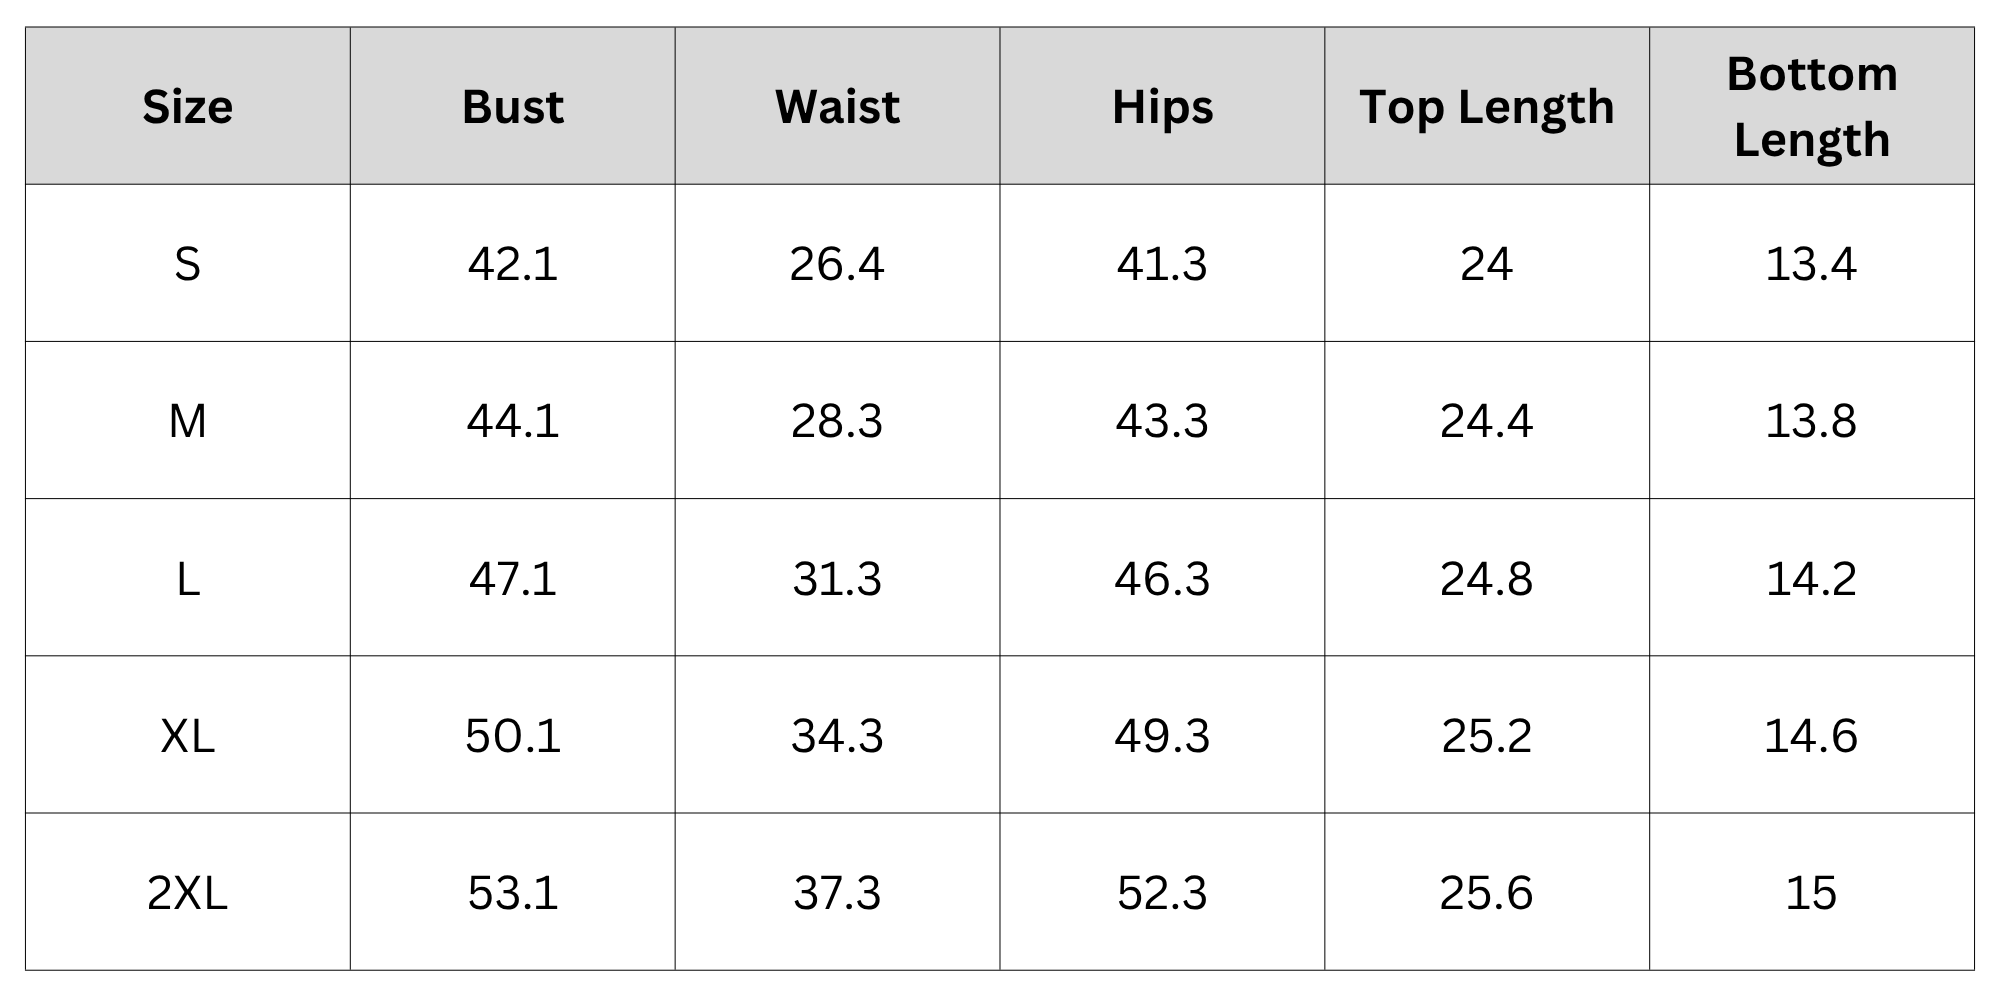Select top length value 24 cell
This screenshot has width=2000, height=1000.
[1487, 264]
